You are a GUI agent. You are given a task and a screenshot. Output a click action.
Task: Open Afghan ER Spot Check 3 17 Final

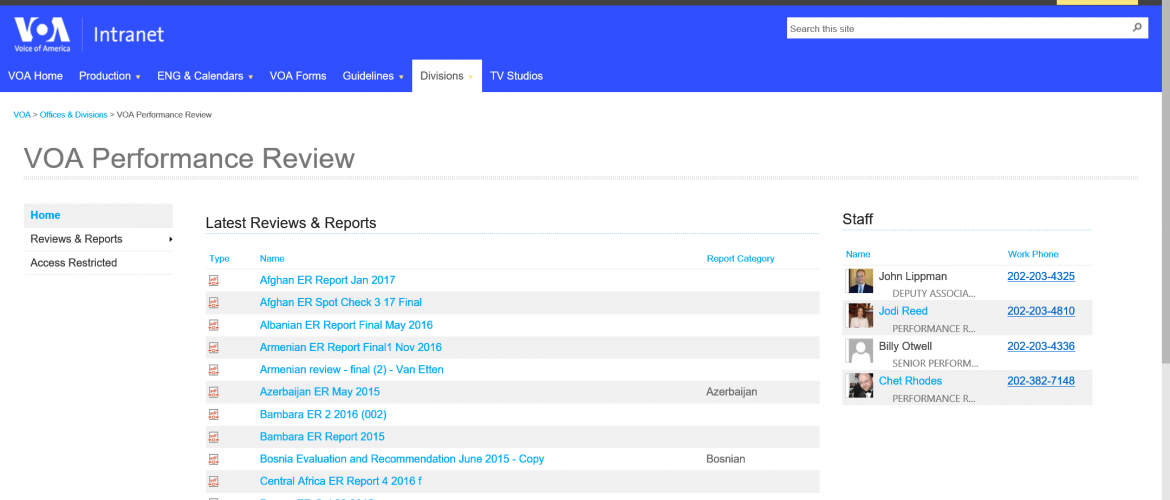point(341,303)
